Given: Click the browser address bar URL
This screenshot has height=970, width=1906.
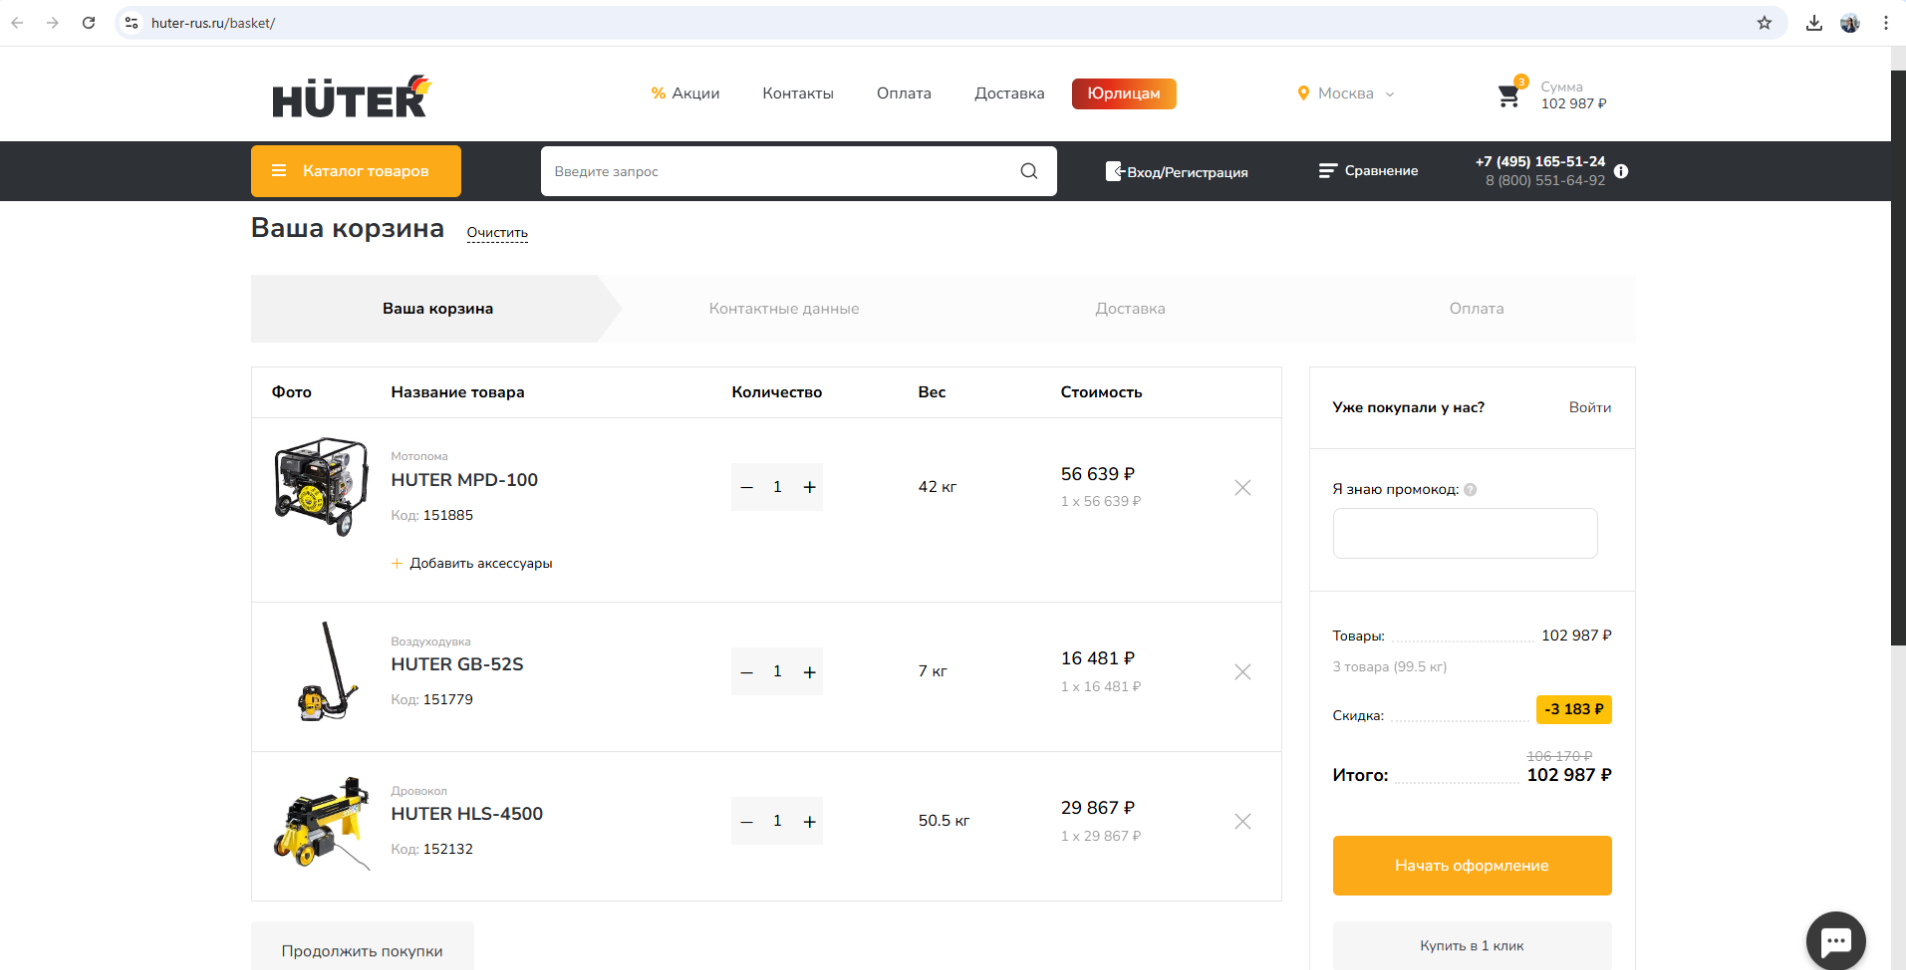Looking at the screenshot, I should 213,22.
